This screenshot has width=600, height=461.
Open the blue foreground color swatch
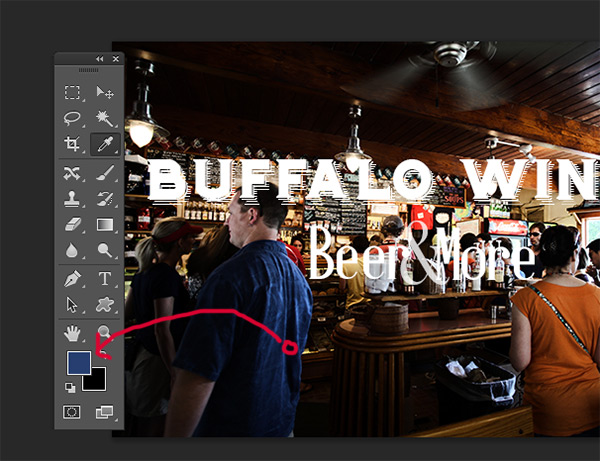pos(76,362)
